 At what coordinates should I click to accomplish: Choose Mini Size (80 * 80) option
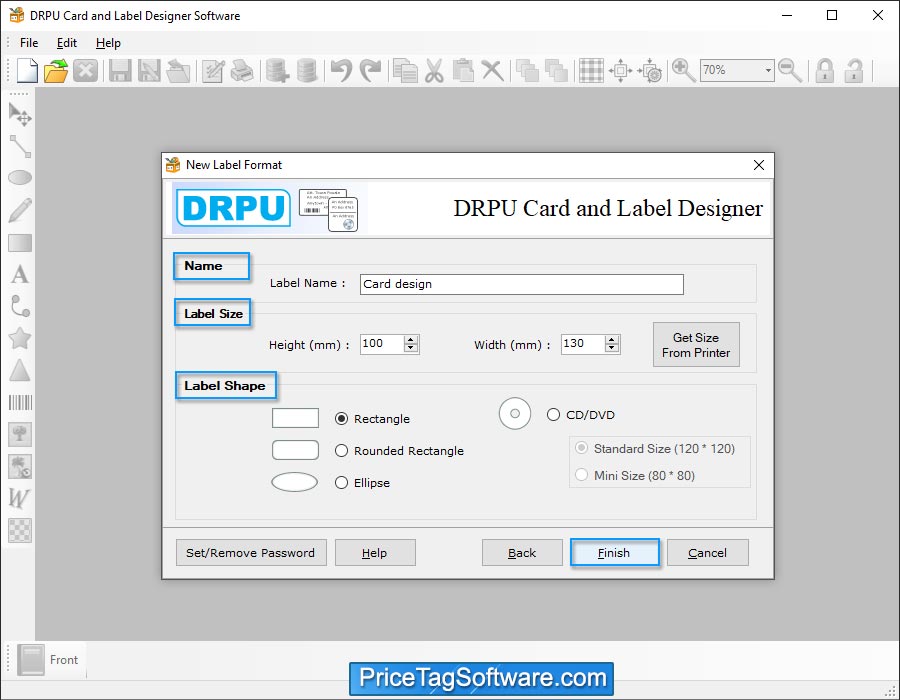pyautogui.click(x=581, y=475)
